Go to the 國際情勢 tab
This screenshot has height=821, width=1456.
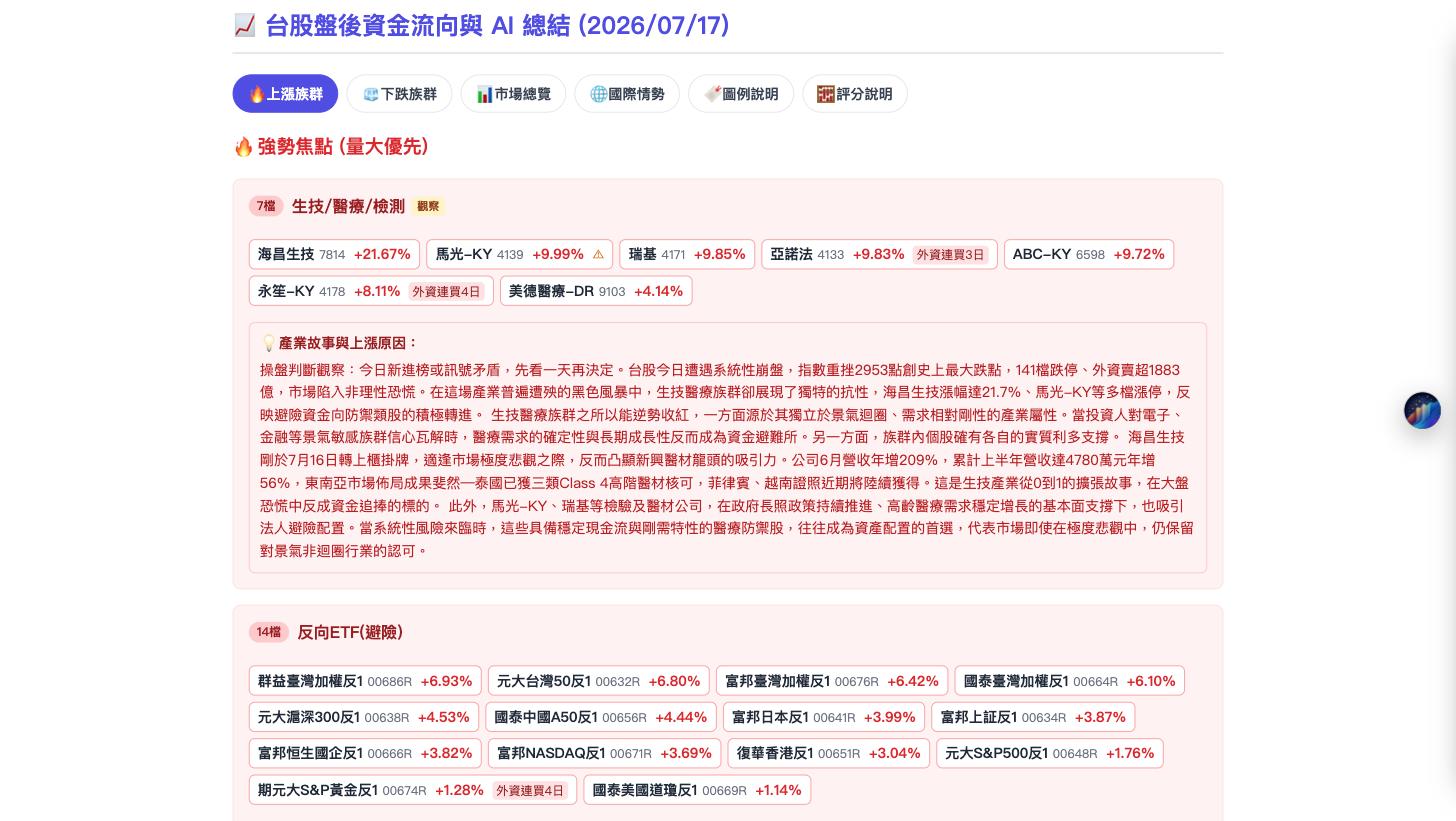[627, 94]
